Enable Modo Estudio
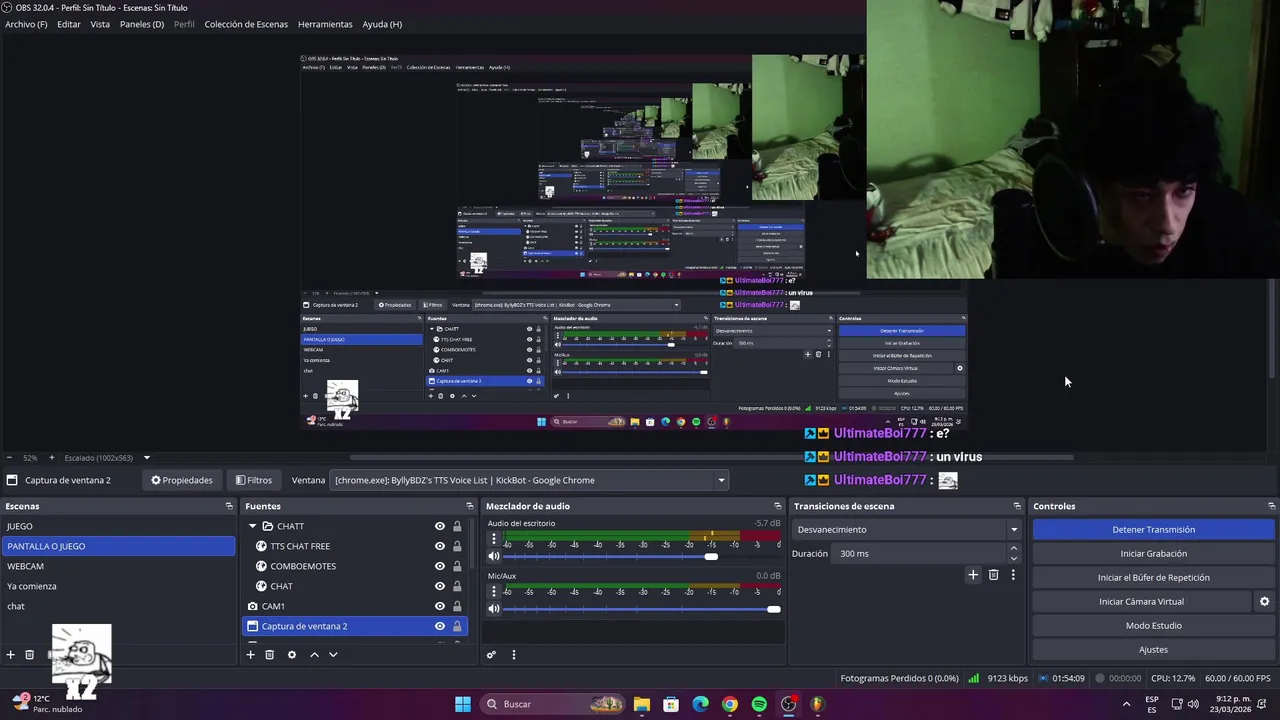Screen dimensions: 1280x720 click(x=1153, y=626)
